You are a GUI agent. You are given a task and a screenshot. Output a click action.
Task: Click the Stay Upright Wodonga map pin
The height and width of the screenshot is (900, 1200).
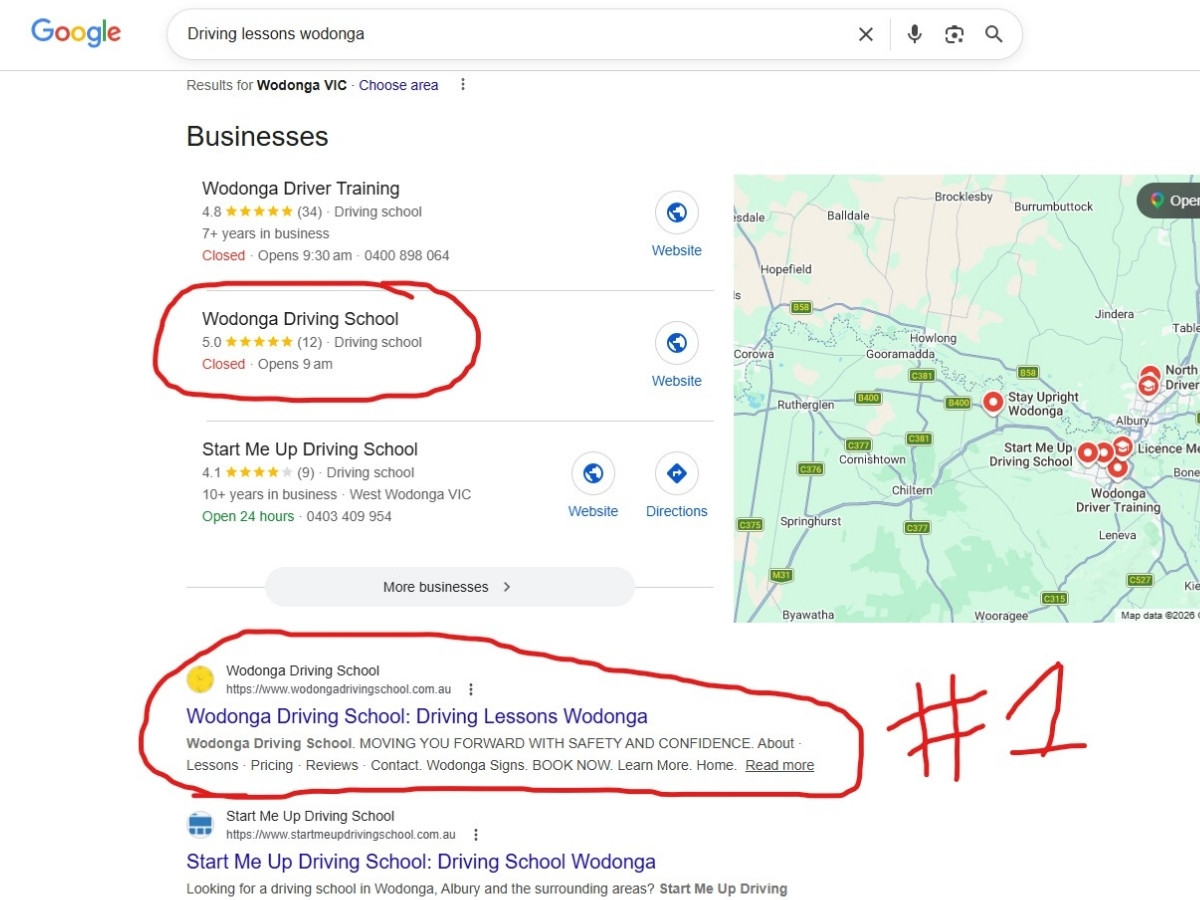click(x=993, y=402)
